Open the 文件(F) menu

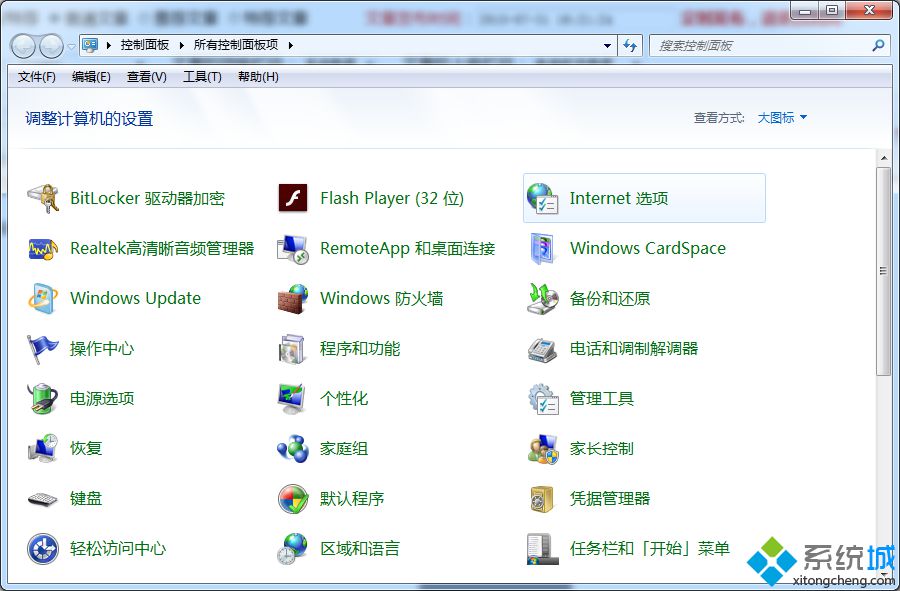36,77
